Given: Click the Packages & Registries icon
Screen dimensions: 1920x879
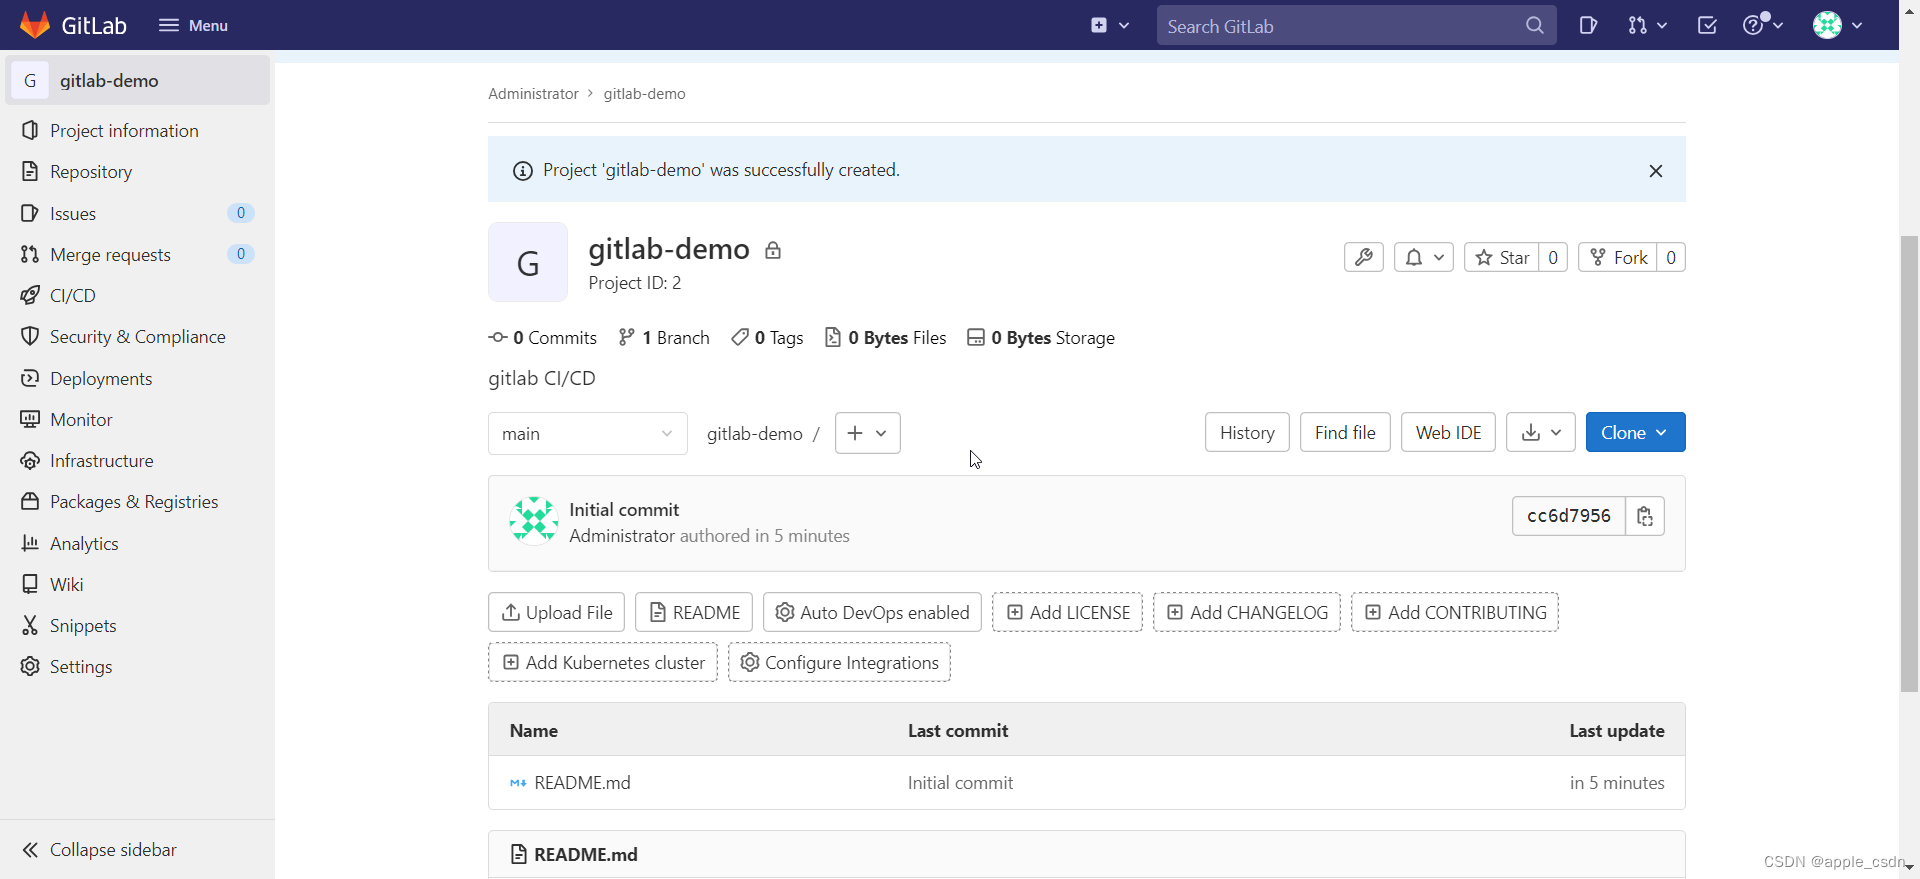Looking at the screenshot, I should [30, 501].
